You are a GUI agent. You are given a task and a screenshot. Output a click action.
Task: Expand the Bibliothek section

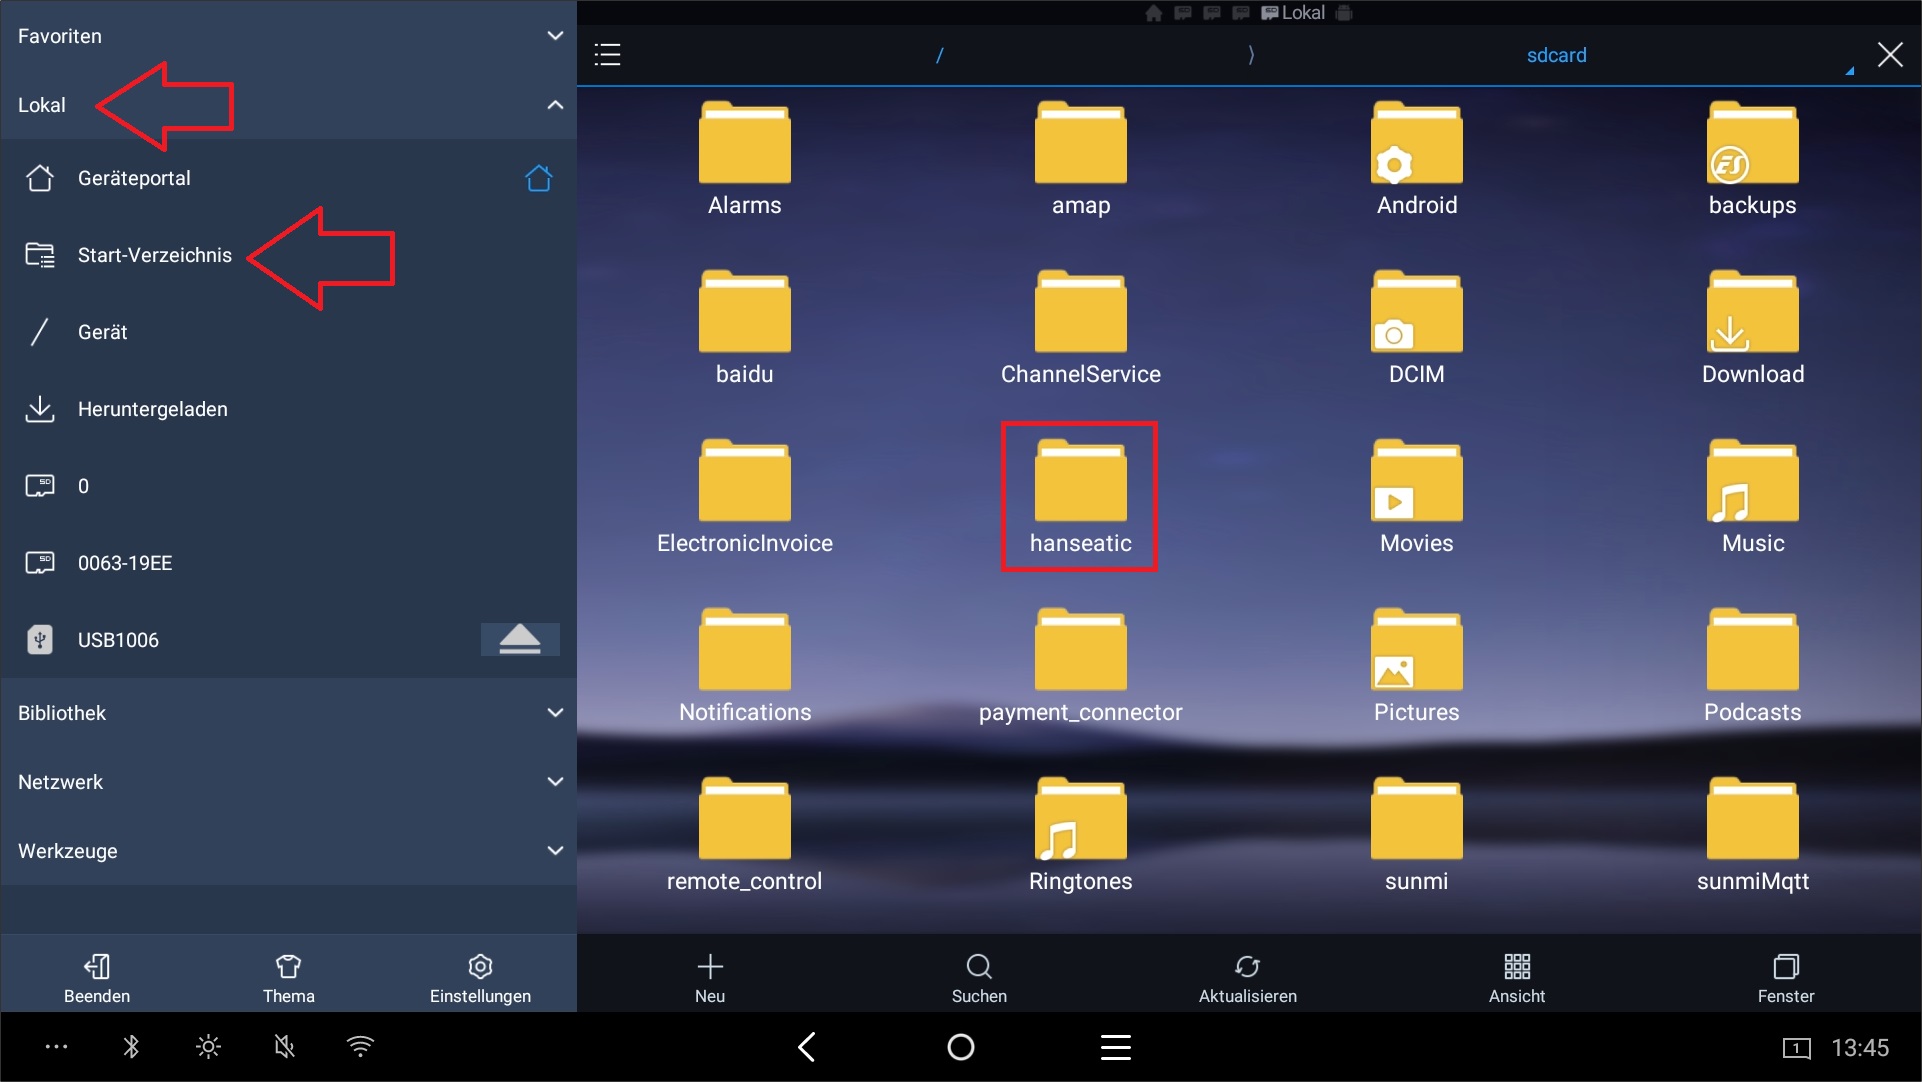coord(555,713)
